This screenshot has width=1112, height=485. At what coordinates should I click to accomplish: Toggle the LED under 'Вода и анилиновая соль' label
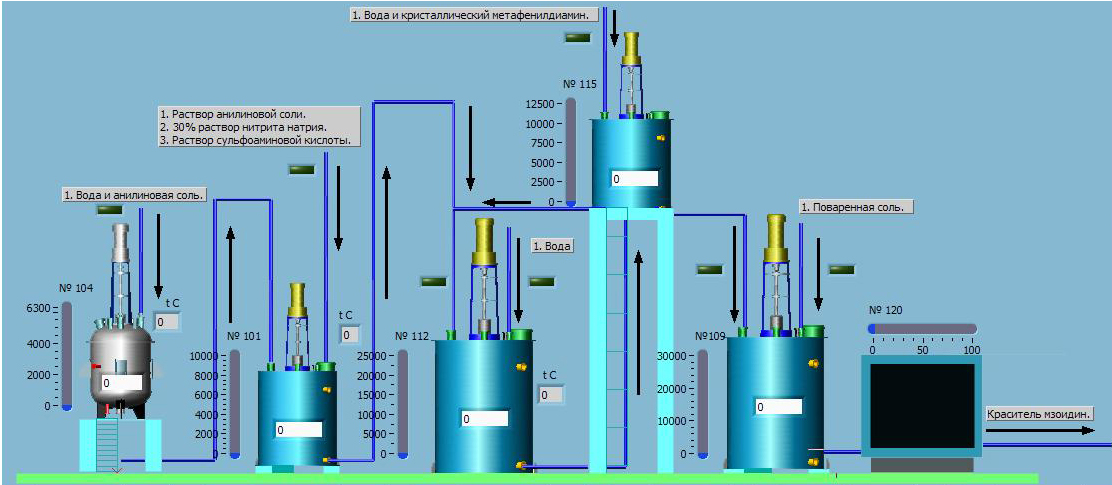tap(109, 209)
